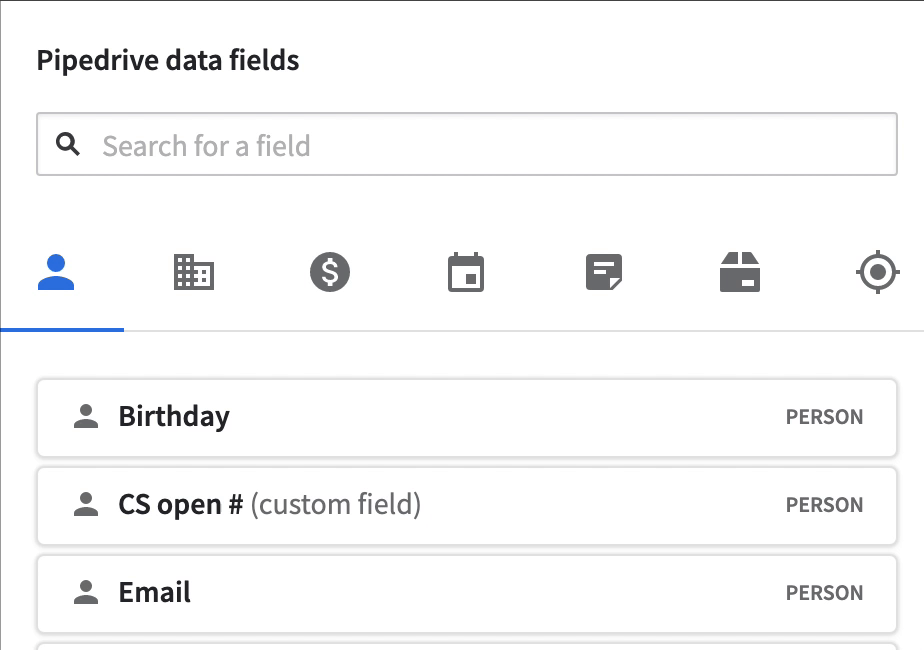Select the Lead target icon tab
Screen dimensions: 924x650
pyautogui.click(x=877, y=272)
